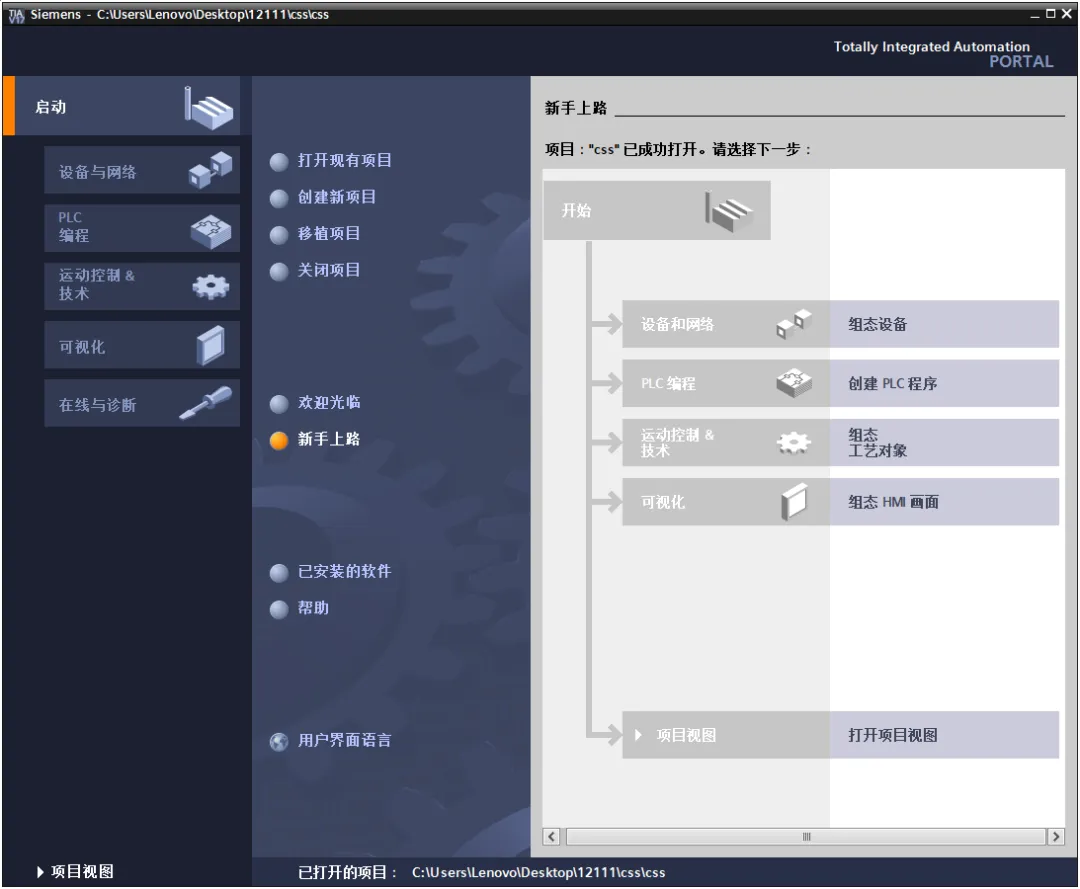Select the 欢迎光临 radio bullet
Screen dimensions: 1080x889
[279, 404]
